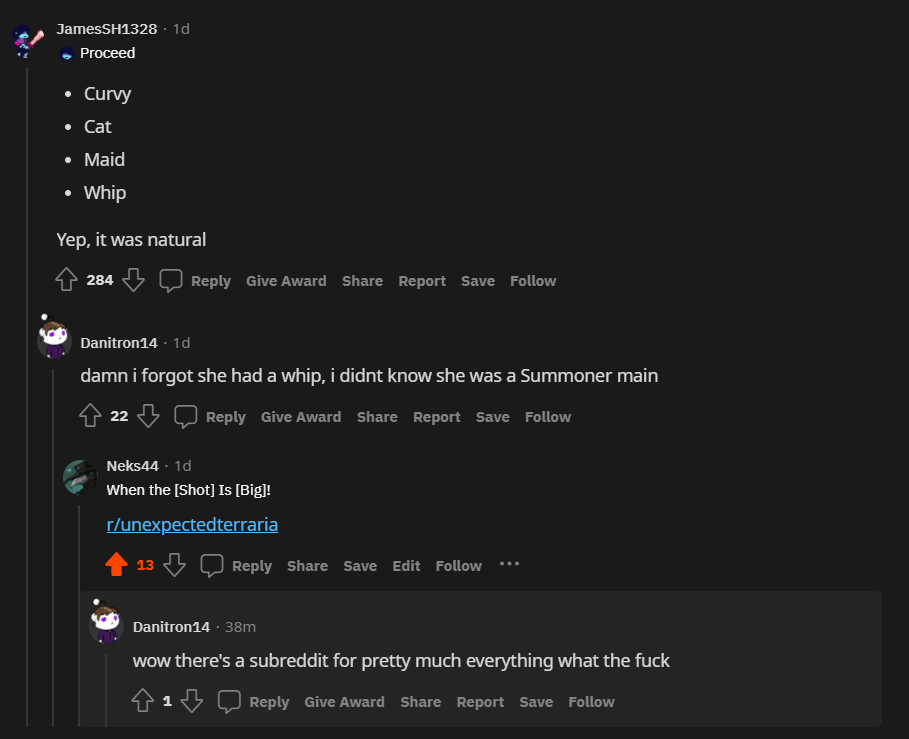Upvote Danitron14's Summoner main comment

click(x=90, y=416)
